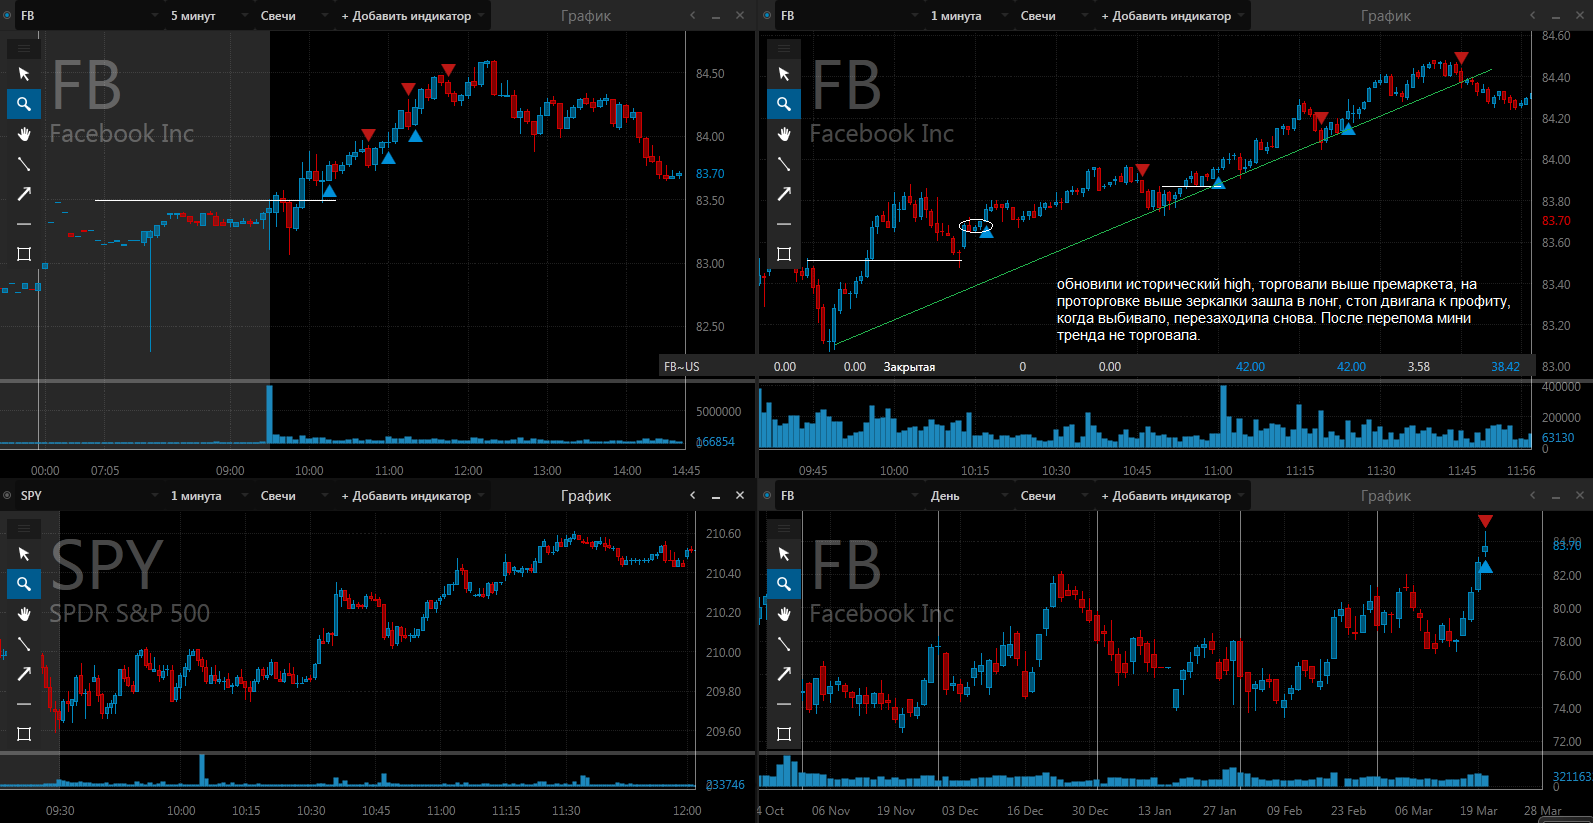Image resolution: width=1593 pixels, height=823 pixels.
Task: Open the 1 минута timeframe dropdown in FB chart
Action: [x=966, y=16]
